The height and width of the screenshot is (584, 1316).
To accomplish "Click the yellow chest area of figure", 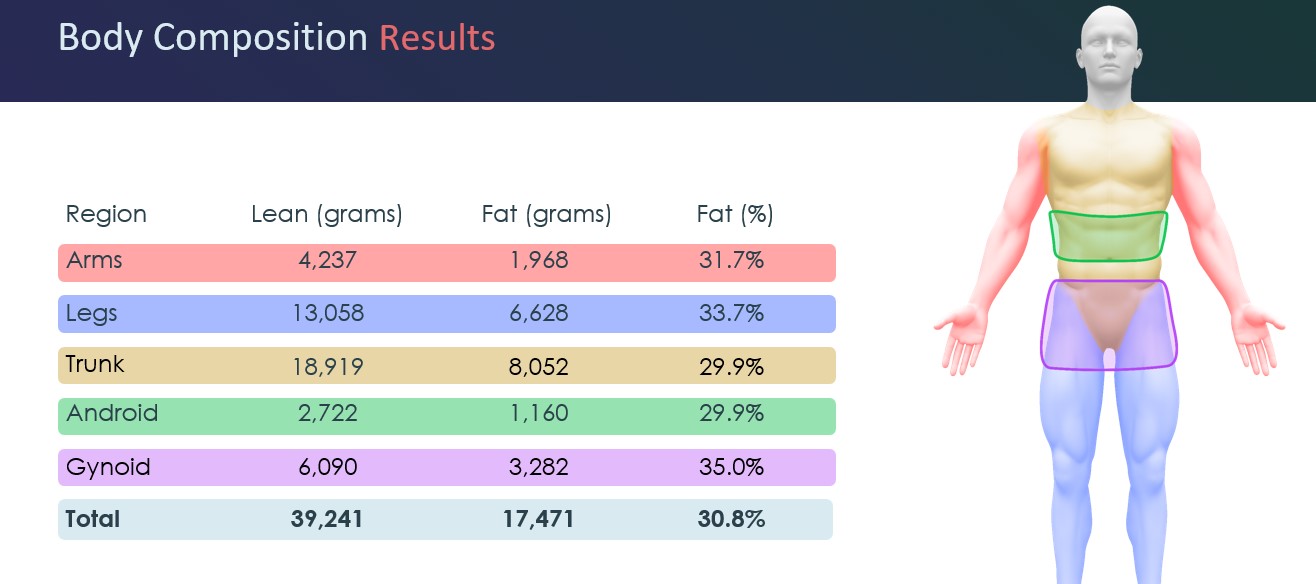I will 1108,160.
